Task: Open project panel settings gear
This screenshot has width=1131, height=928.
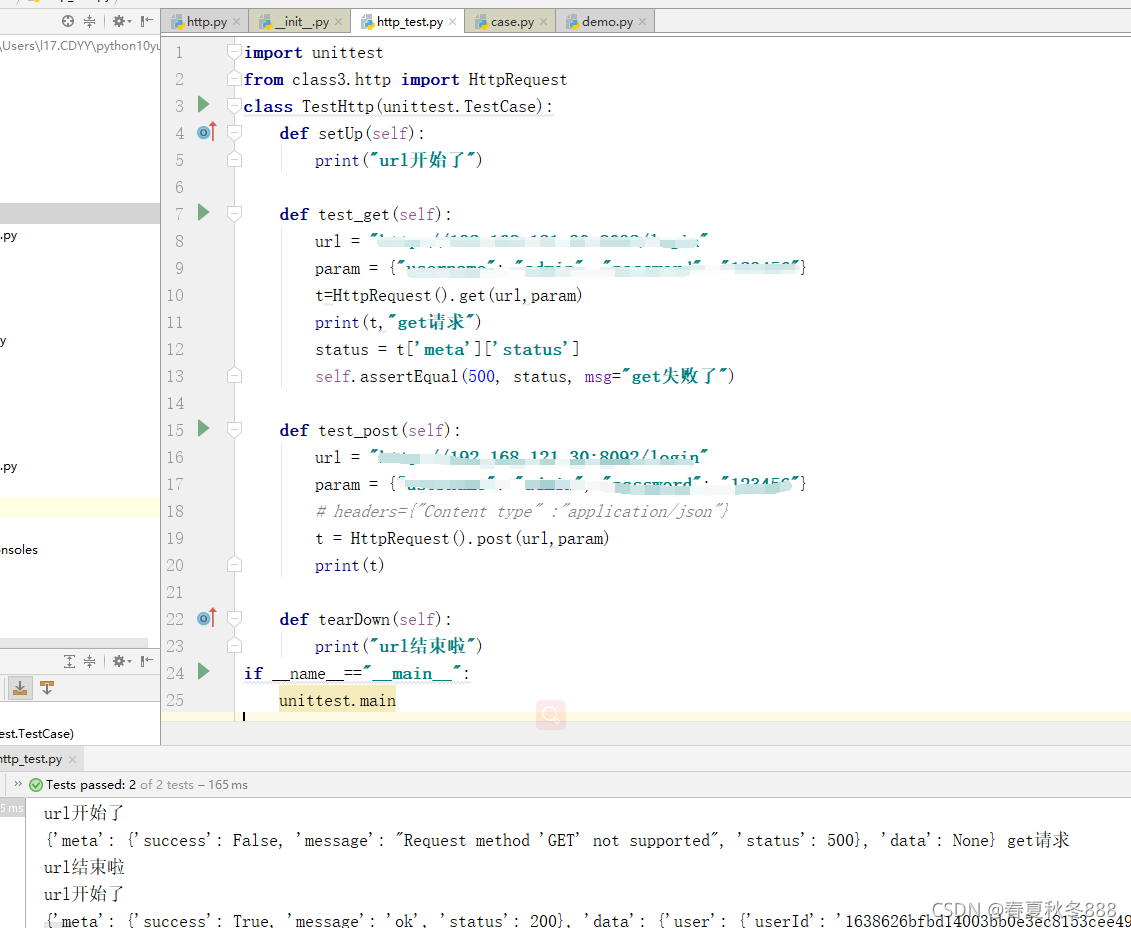Action: tap(120, 21)
